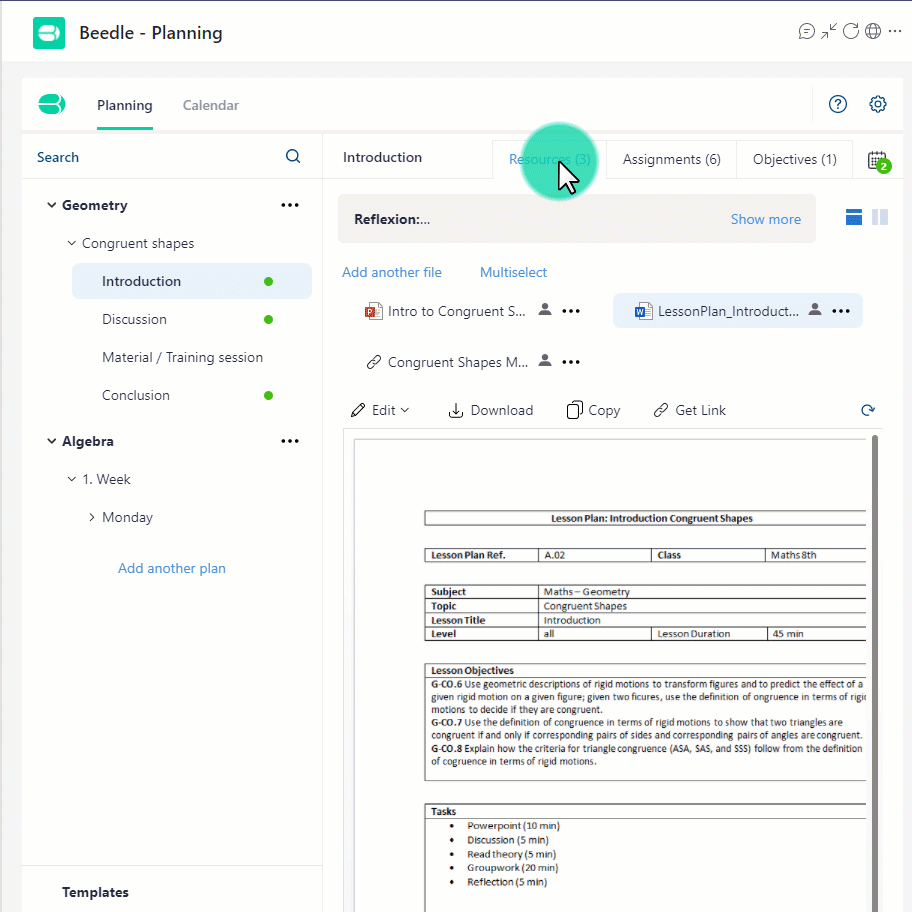Viewport: 912px width, 912px height.
Task: Open the chat conversation icon in title bar
Action: click(806, 31)
